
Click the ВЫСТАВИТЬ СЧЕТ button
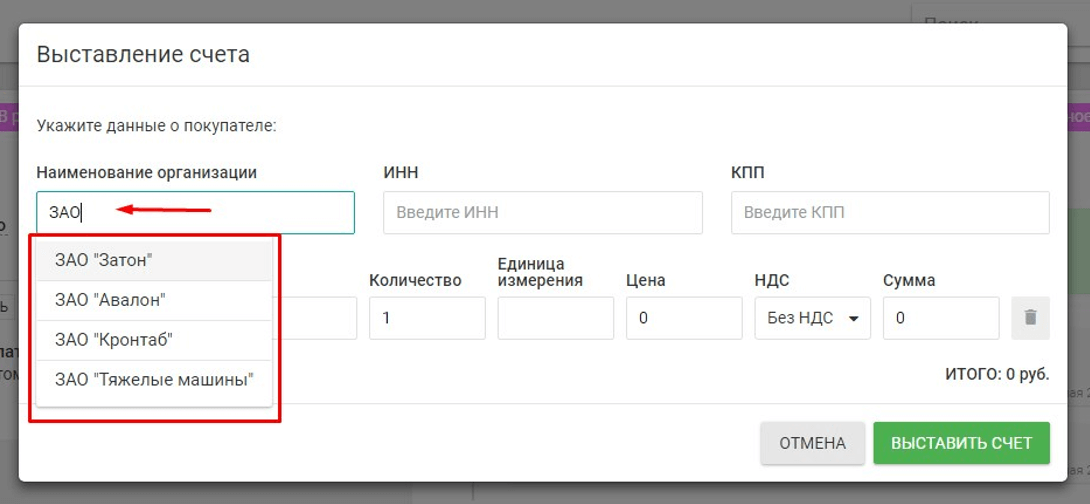[961, 443]
